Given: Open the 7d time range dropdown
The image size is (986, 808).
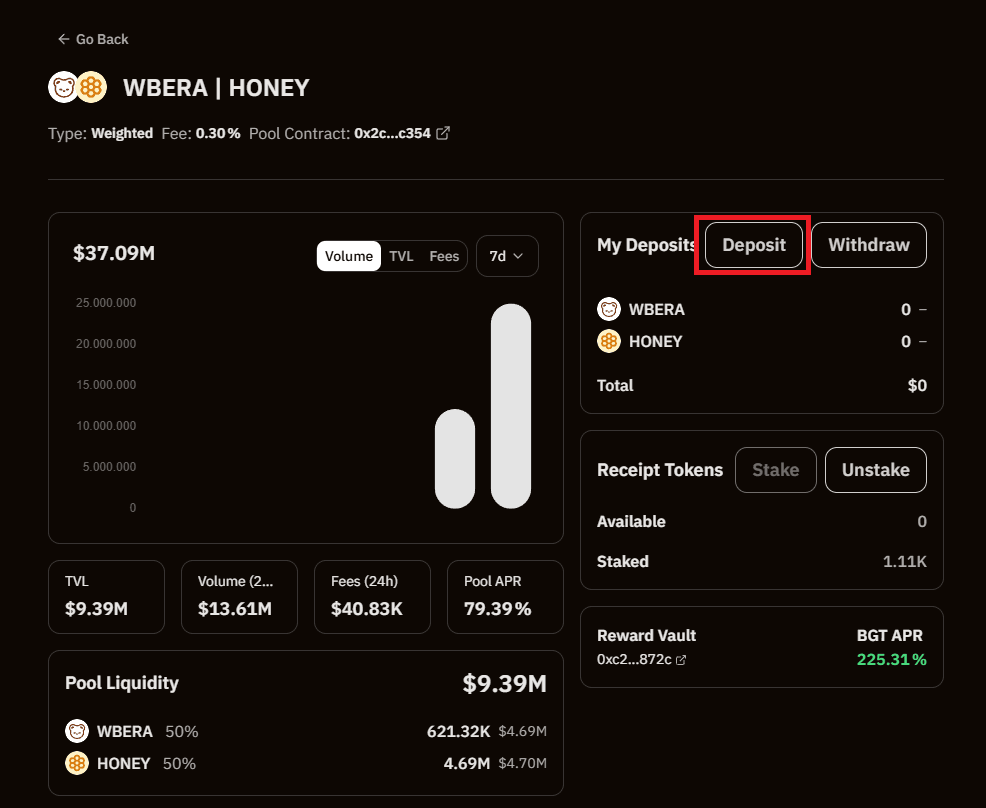Looking at the screenshot, I should coord(507,256).
